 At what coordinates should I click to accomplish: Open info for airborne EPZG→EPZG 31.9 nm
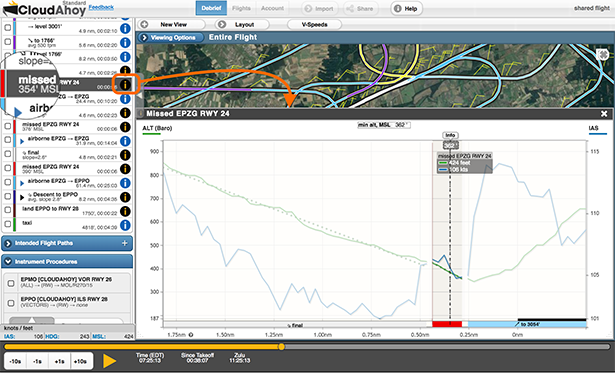pyautogui.click(x=125, y=141)
